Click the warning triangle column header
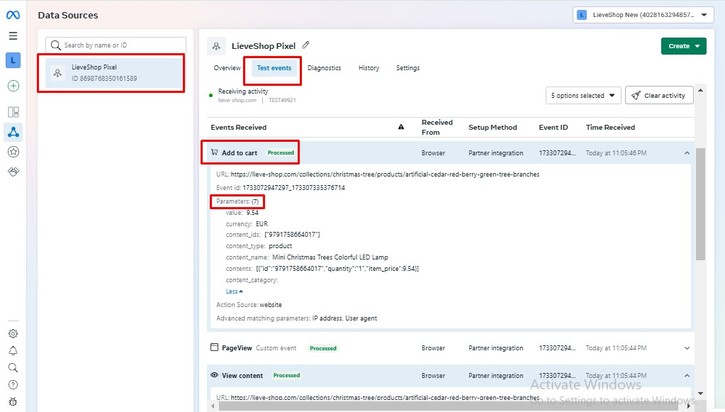This screenshot has height=412, width=725. [x=401, y=127]
